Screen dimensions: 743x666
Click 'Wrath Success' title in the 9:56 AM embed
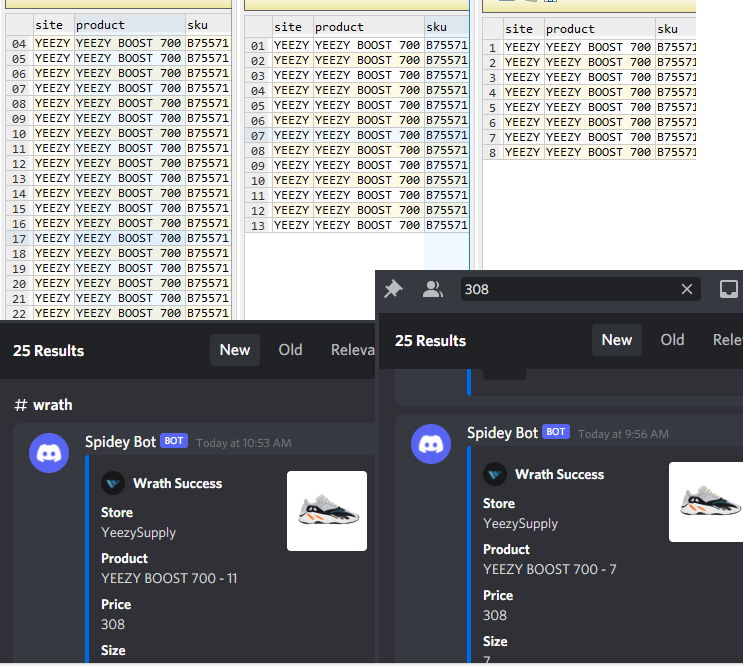pos(560,475)
